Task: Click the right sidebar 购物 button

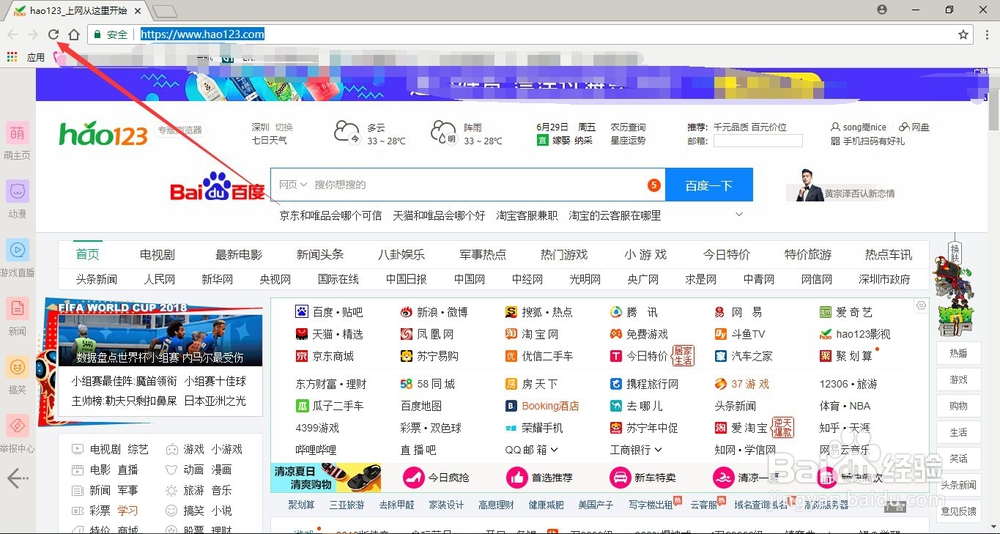Action: [958, 406]
